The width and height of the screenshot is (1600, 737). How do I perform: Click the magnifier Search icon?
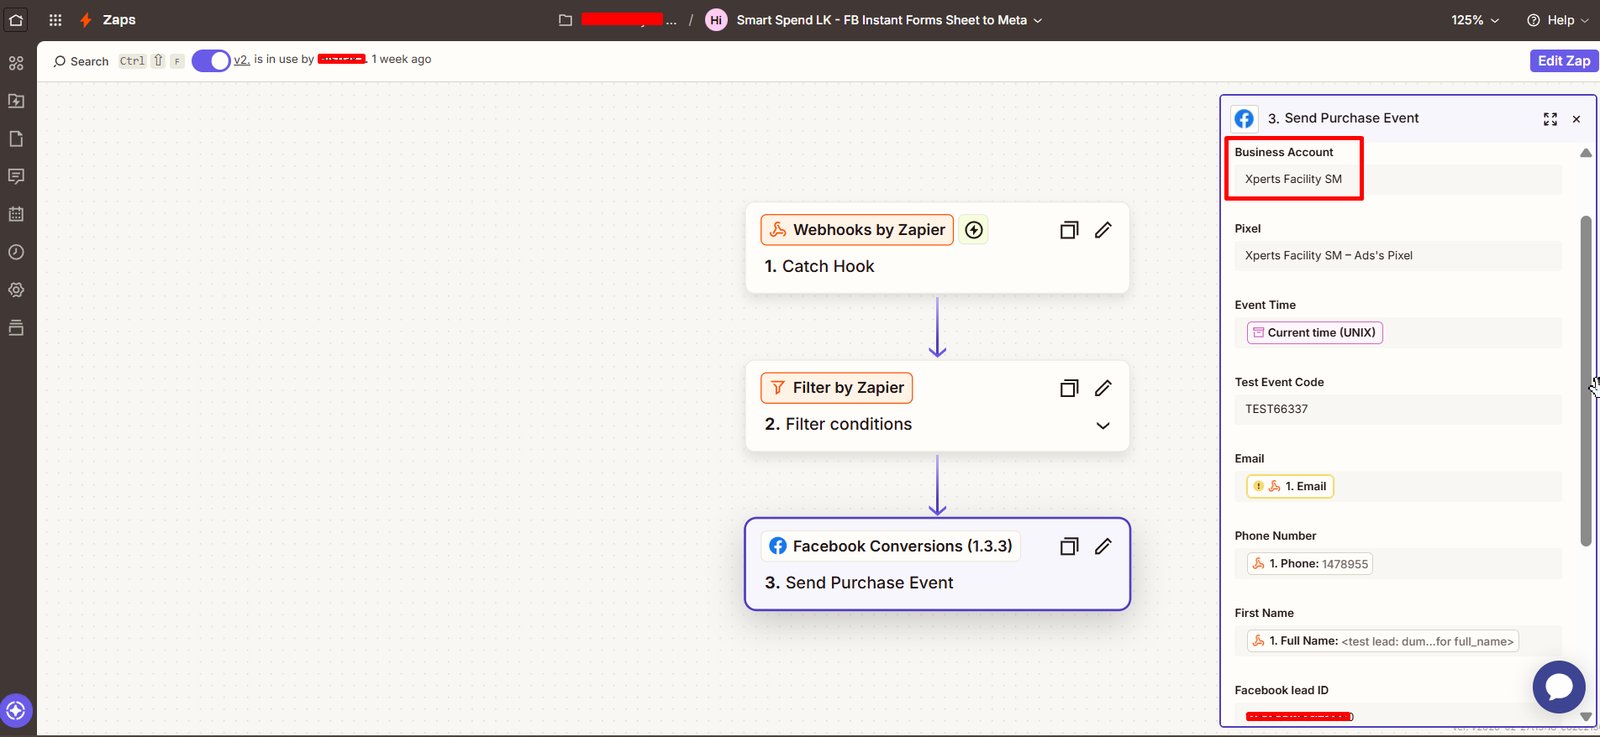click(59, 61)
